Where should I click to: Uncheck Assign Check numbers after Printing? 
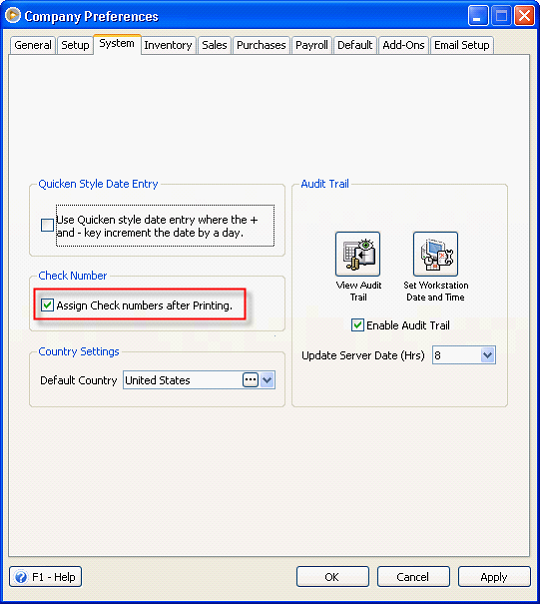pyautogui.click(x=47, y=305)
